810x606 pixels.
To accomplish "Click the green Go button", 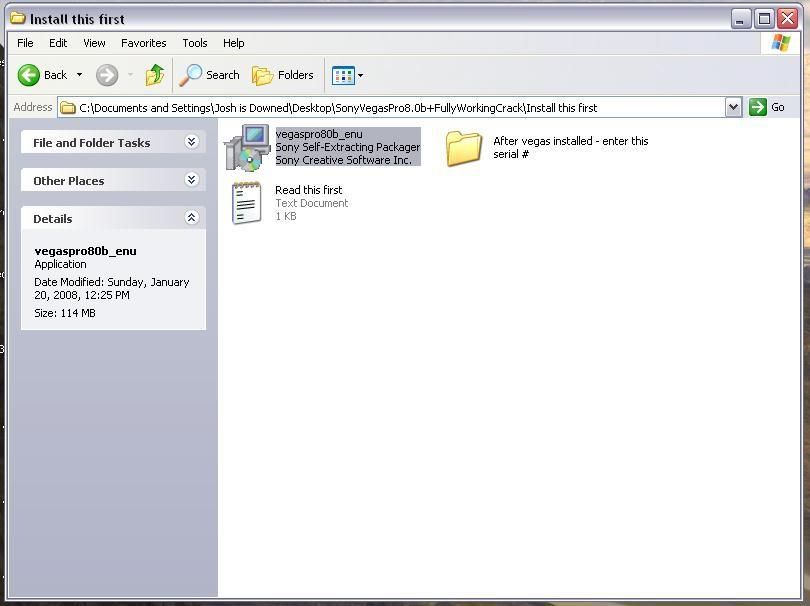I will click(x=767, y=107).
